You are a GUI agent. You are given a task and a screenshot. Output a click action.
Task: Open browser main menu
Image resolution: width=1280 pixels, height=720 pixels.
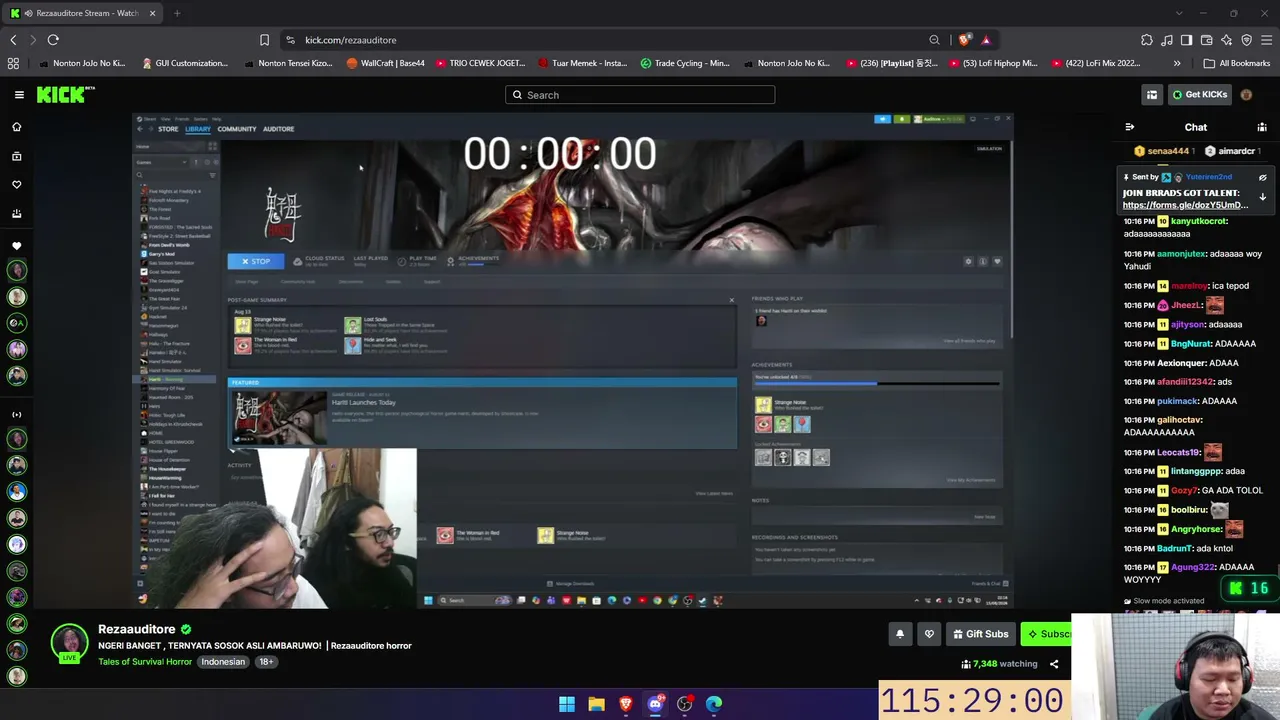[1266, 40]
